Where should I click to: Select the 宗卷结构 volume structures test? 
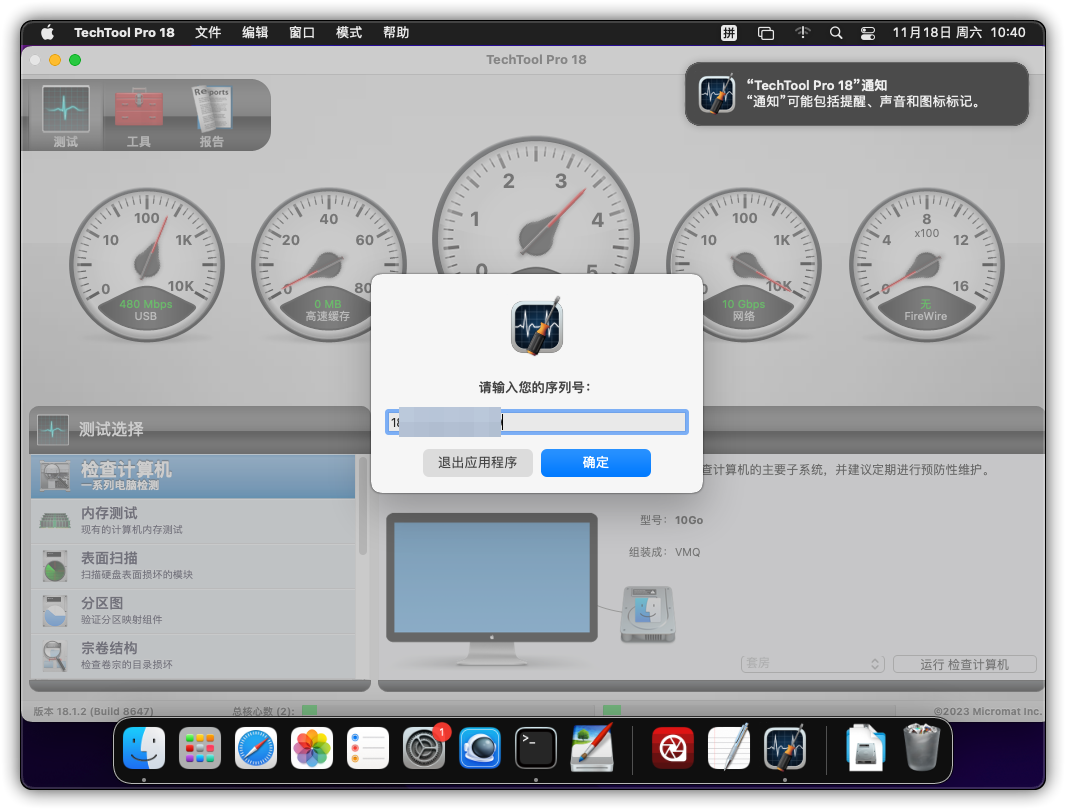(193, 656)
